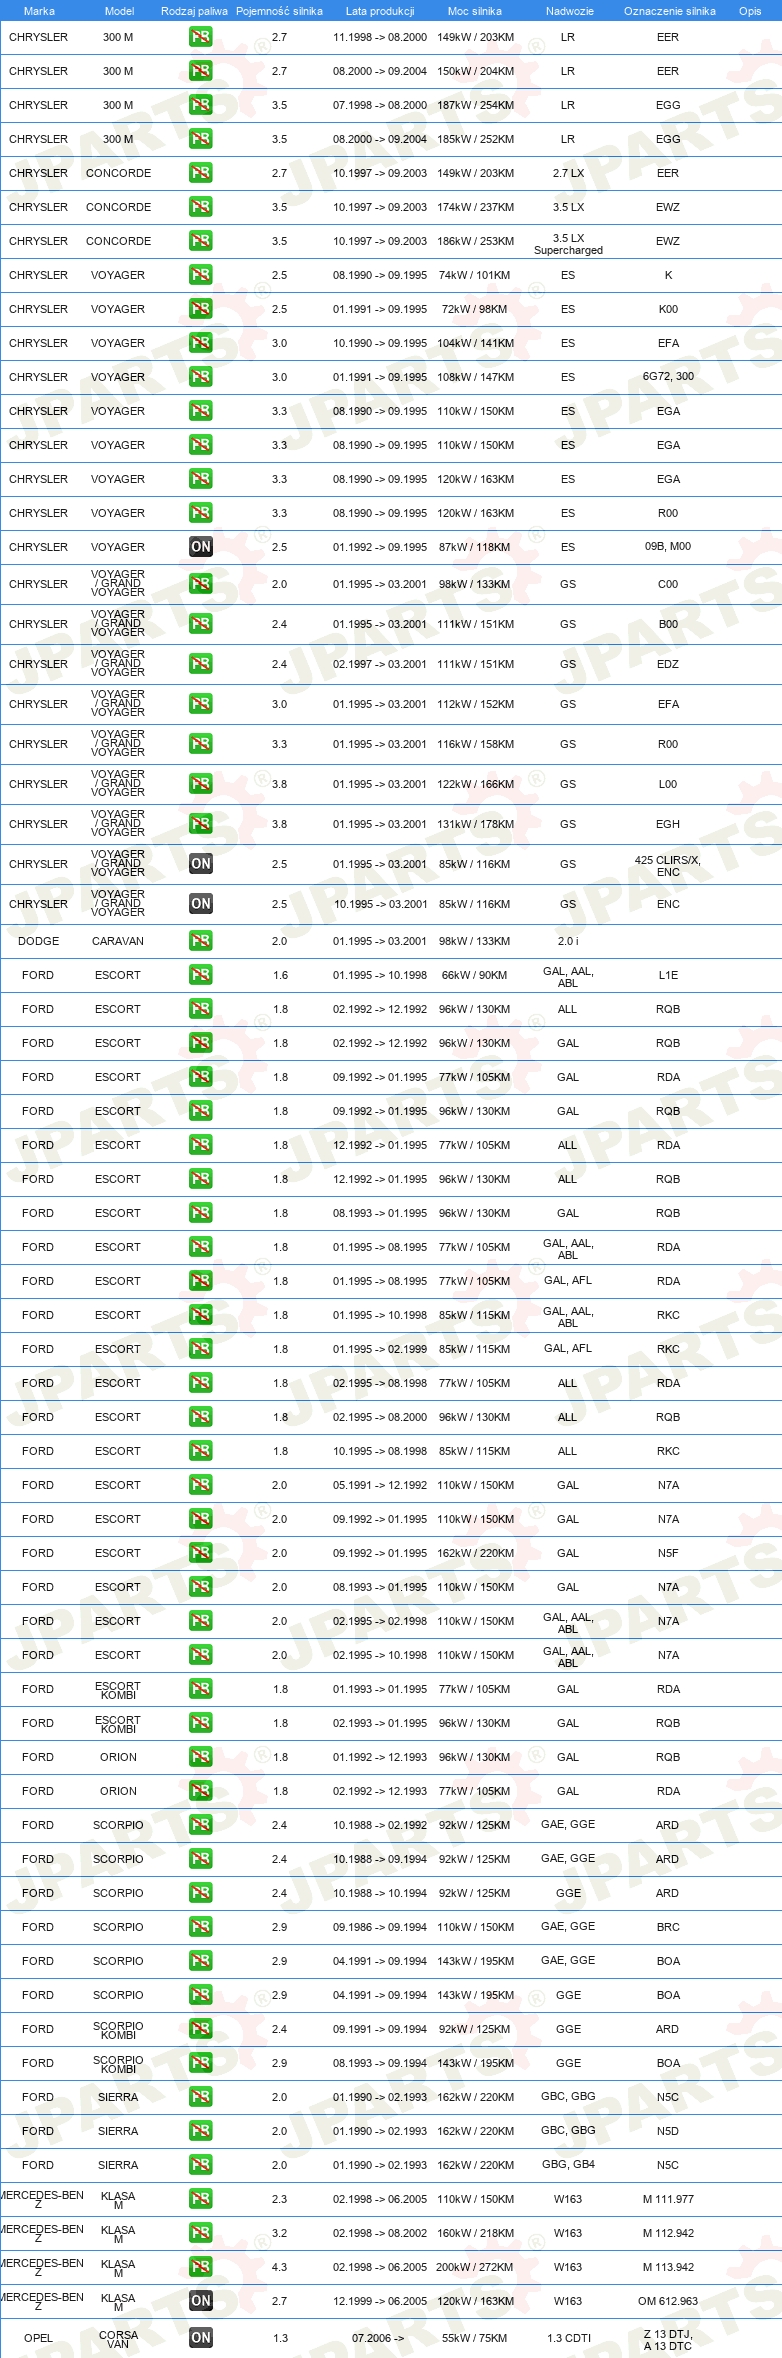Click the Oznaczenie silnika column header
Screen dimensions: 782x2358
point(670,11)
